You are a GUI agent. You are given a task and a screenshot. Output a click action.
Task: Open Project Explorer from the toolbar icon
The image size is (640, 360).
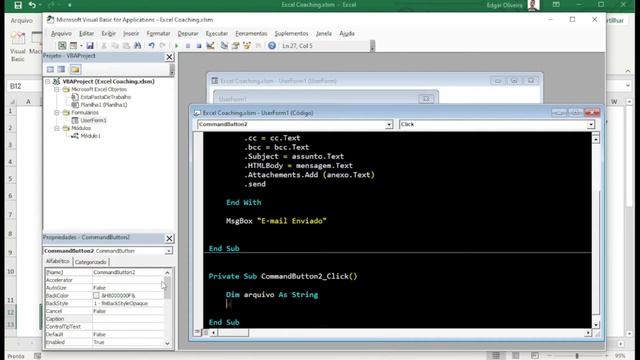pyautogui.click(x=224, y=46)
